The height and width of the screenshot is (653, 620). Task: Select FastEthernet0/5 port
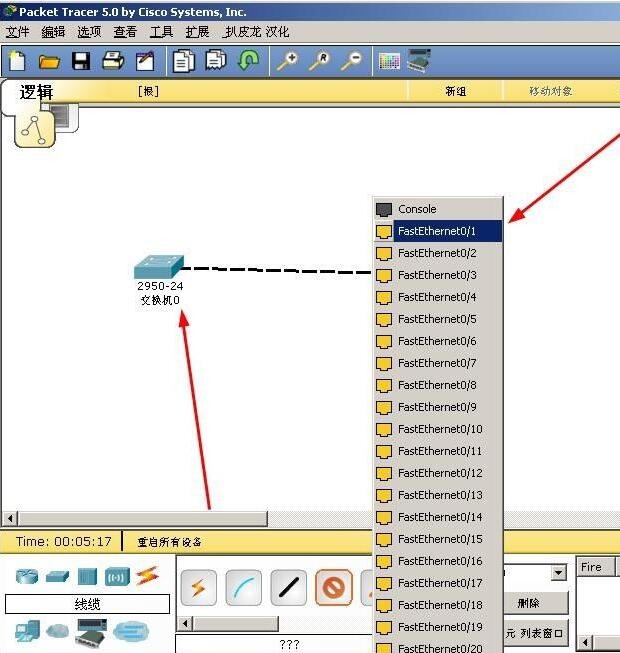point(438,319)
